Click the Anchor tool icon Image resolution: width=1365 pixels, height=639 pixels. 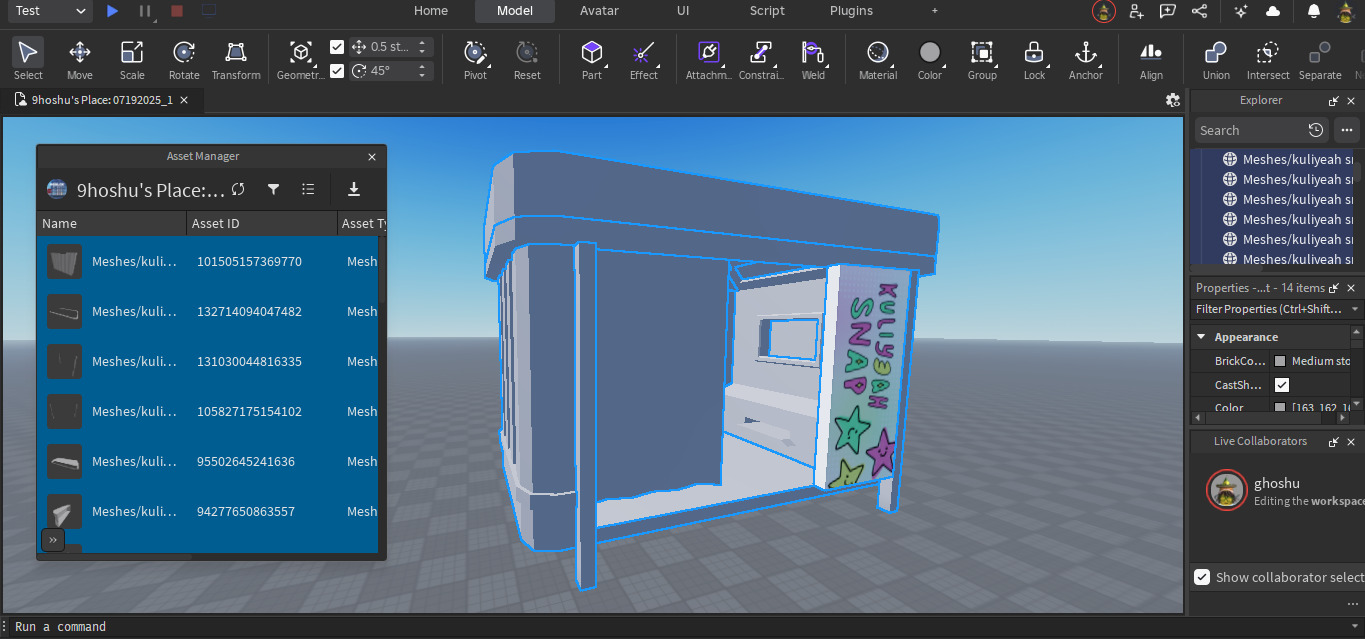pyautogui.click(x=1085, y=59)
